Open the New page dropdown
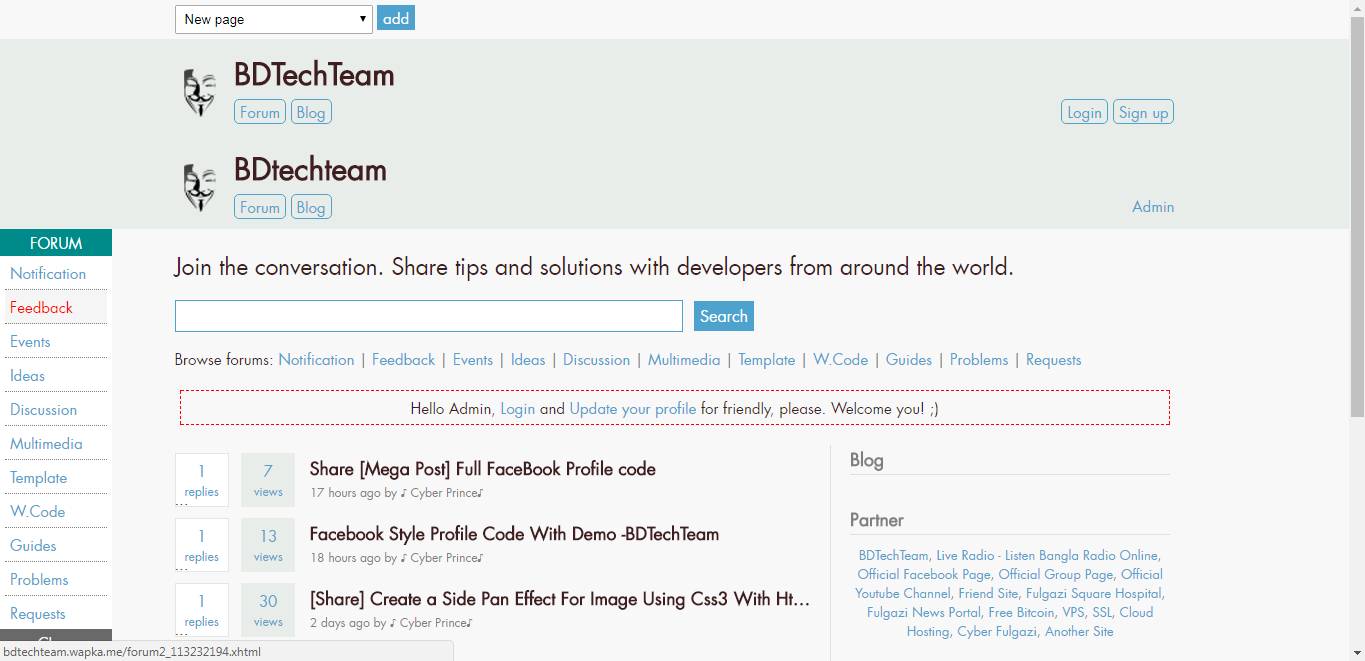 click(x=274, y=19)
